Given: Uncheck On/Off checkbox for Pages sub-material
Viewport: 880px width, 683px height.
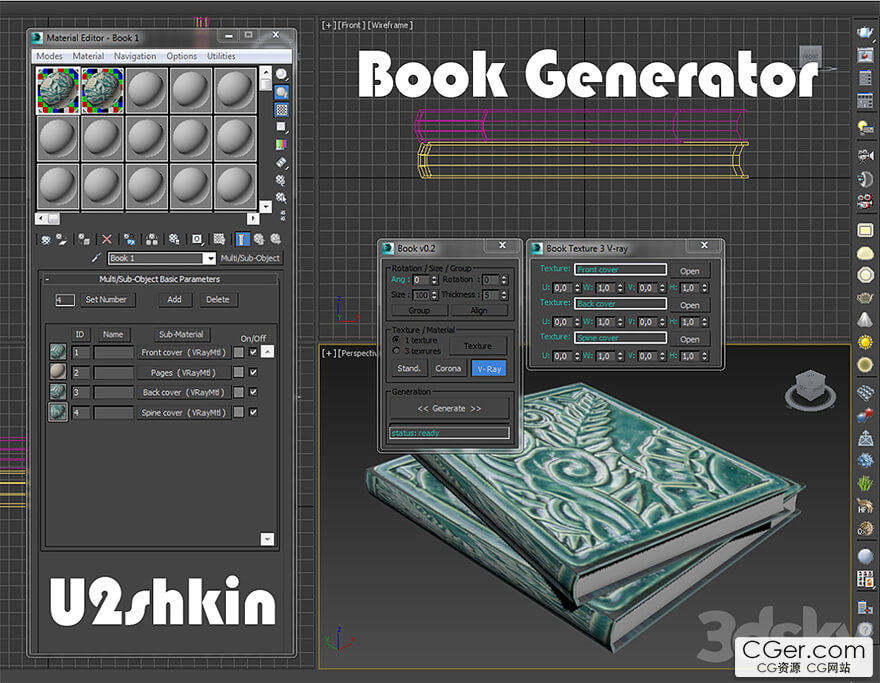Looking at the screenshot, I should [x=253, y=372].
